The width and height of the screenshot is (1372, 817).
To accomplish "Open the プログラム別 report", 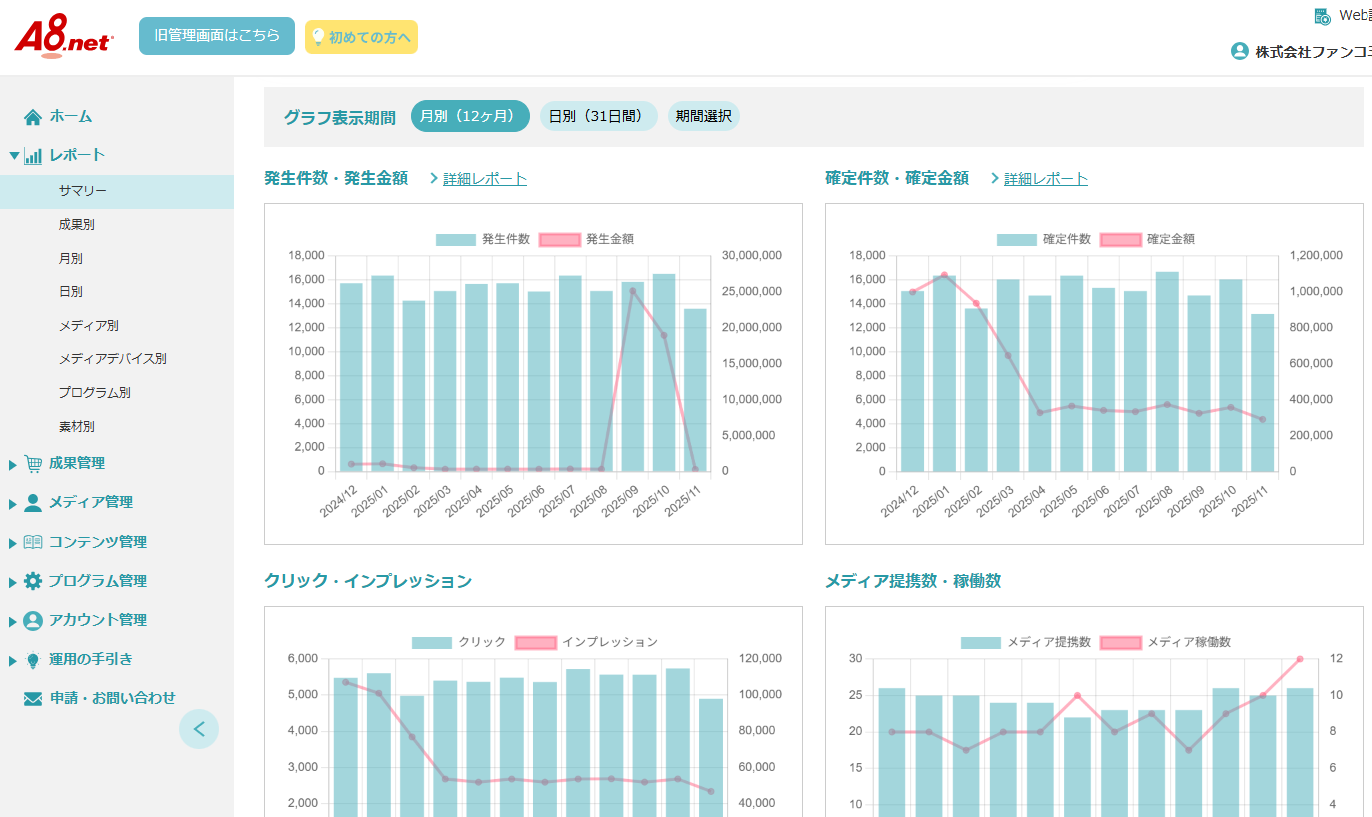I will tap(94, 393).
